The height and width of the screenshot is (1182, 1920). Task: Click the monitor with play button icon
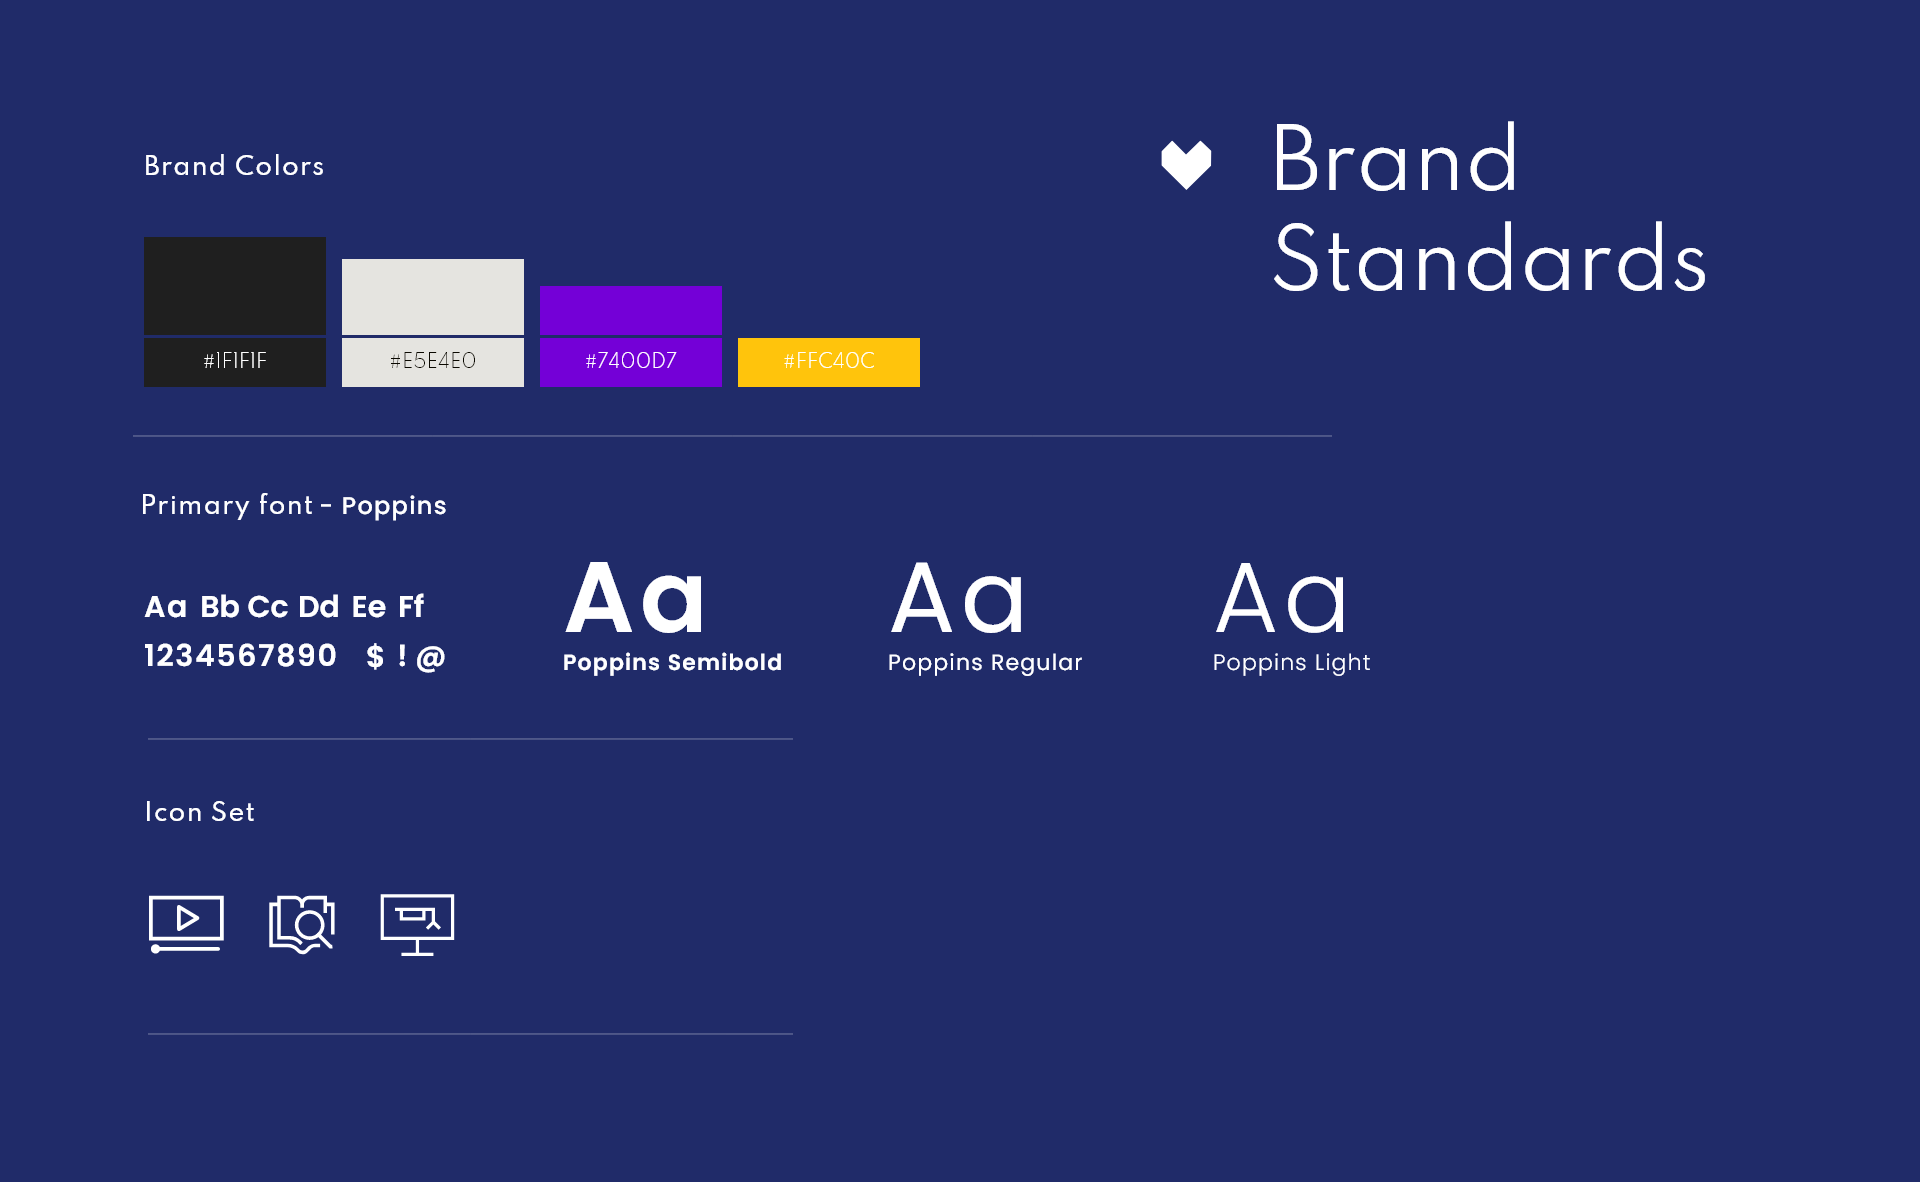pos(185,920)
